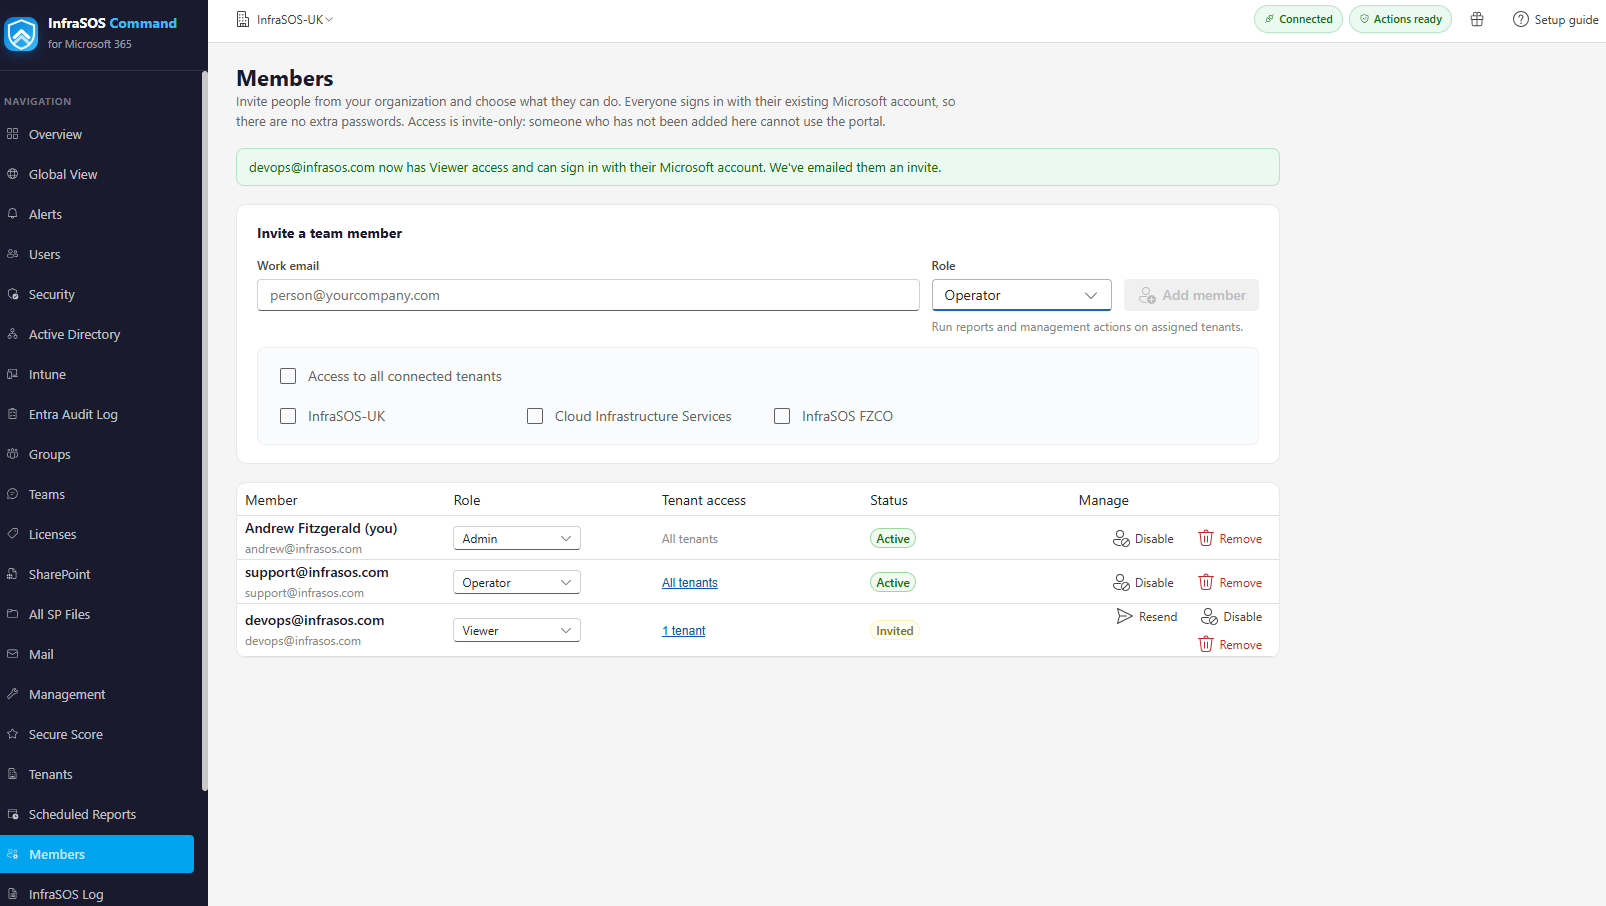The height and width of the screenshot is (906, 1606).
Task: Change Andrew Fitzgerald's Admin role dropdown
Action: [517, 538]
